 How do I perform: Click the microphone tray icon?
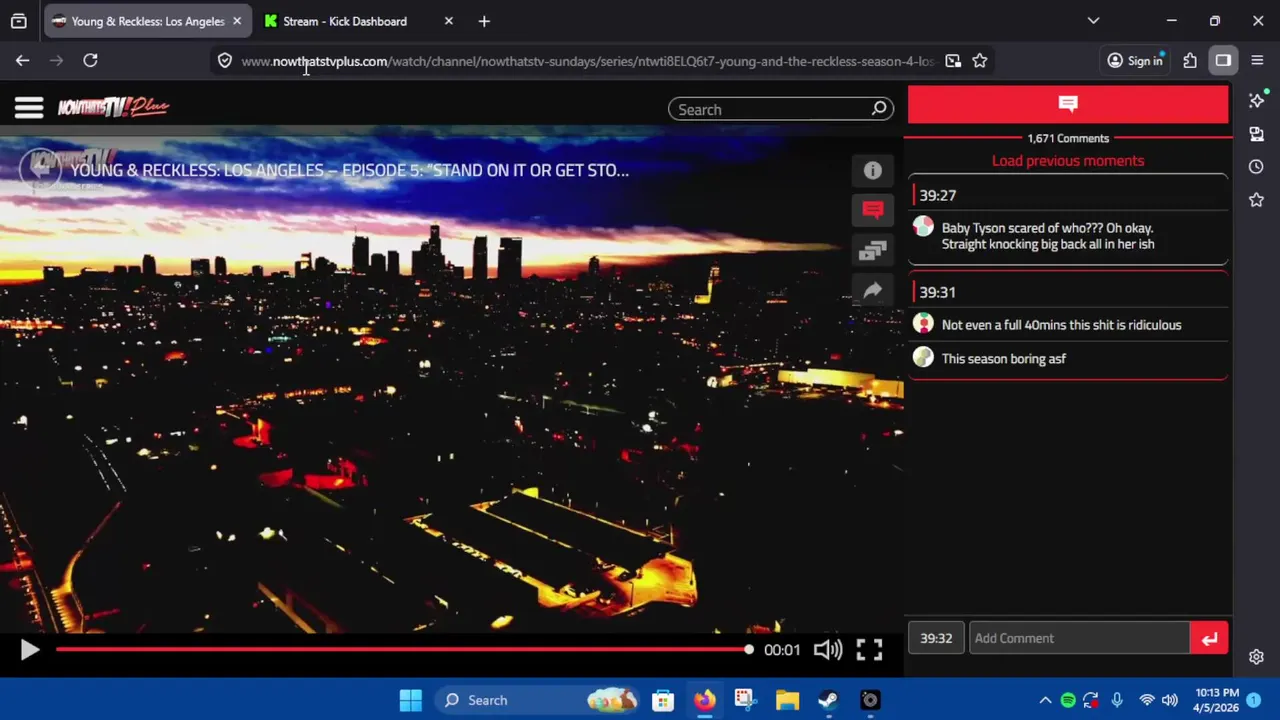1117,700
